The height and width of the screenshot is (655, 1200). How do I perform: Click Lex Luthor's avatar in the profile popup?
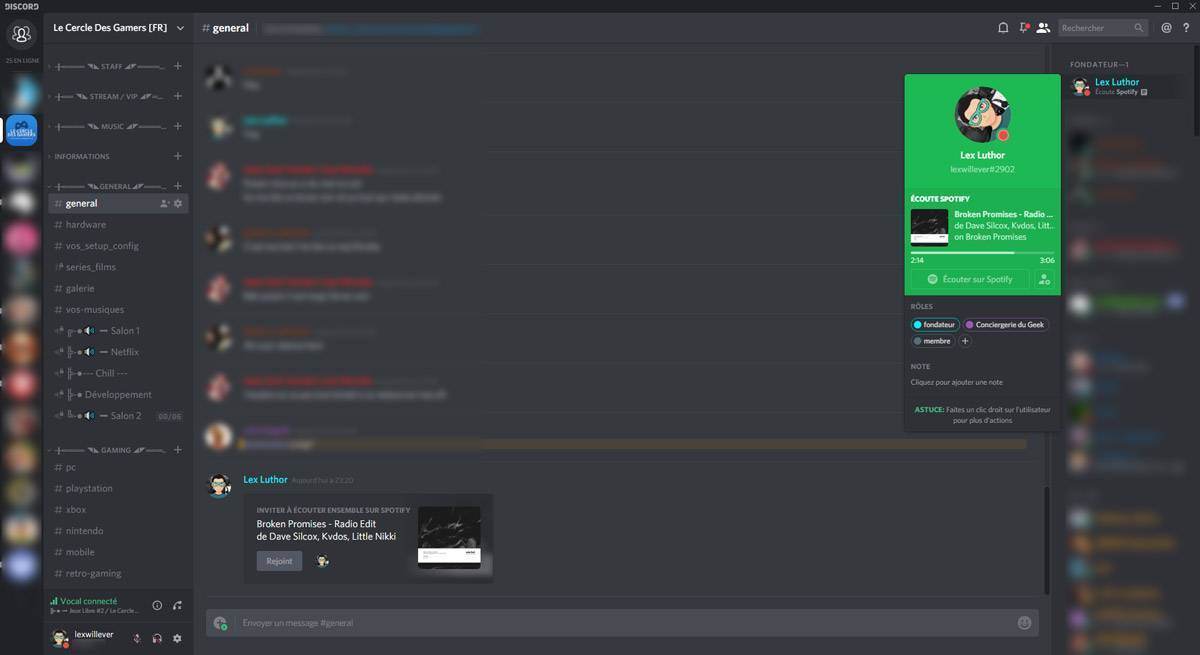[983, 114]
